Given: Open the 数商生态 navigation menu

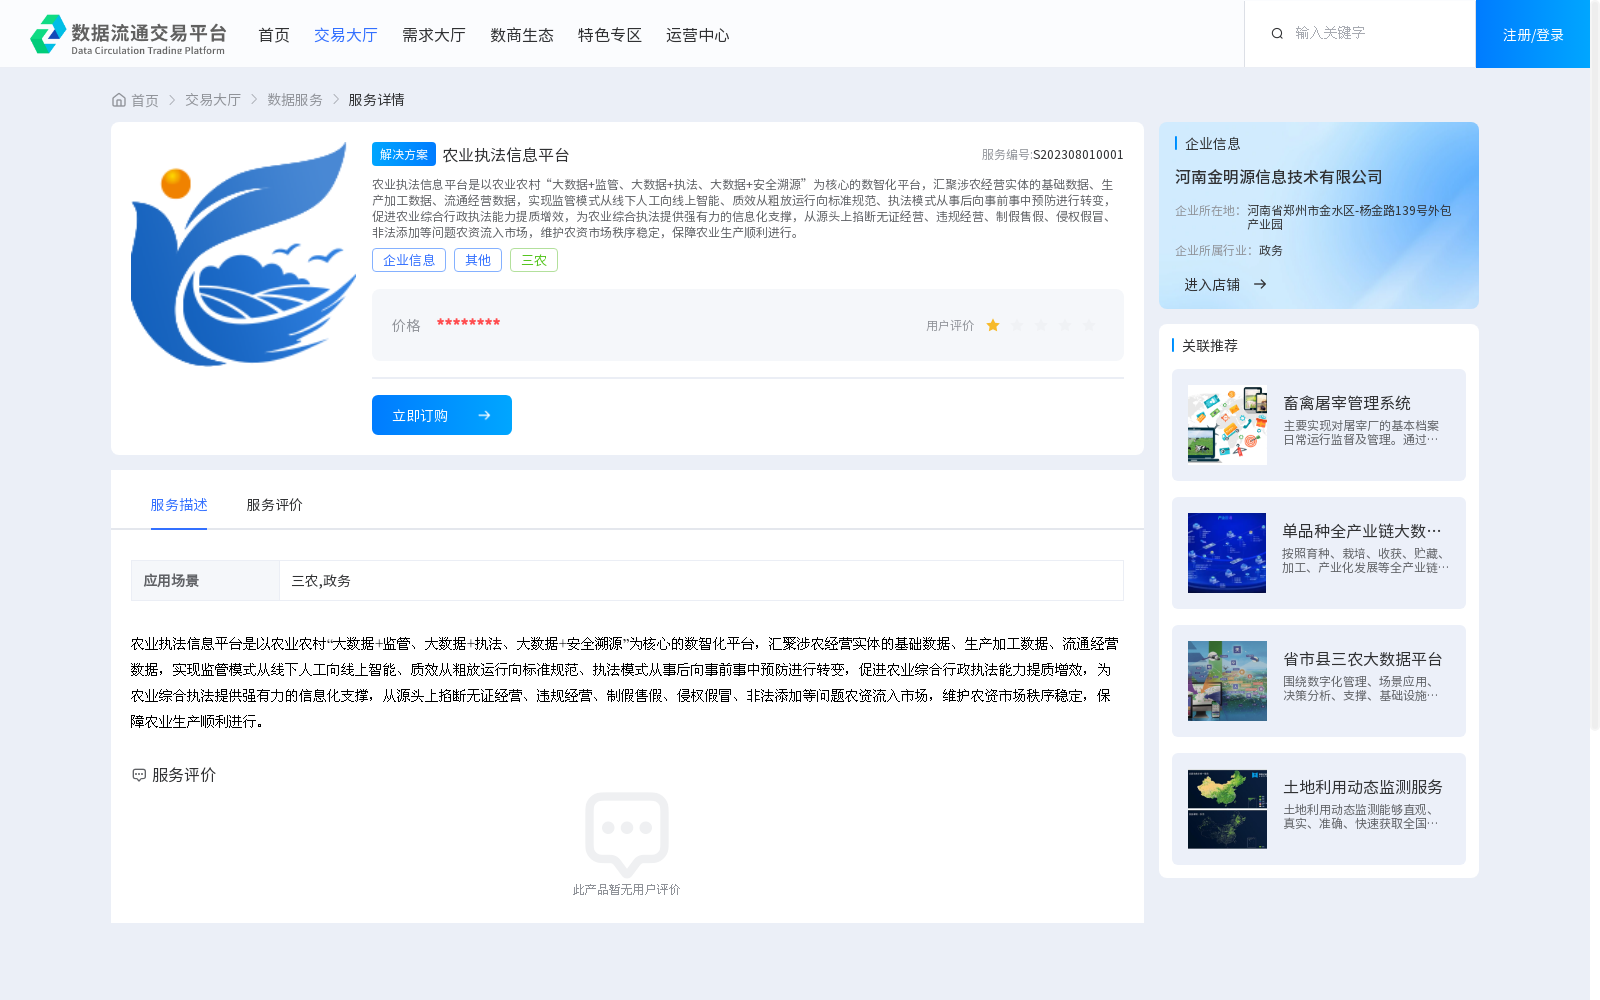Looking at the screenshot, I should (522, 35).
